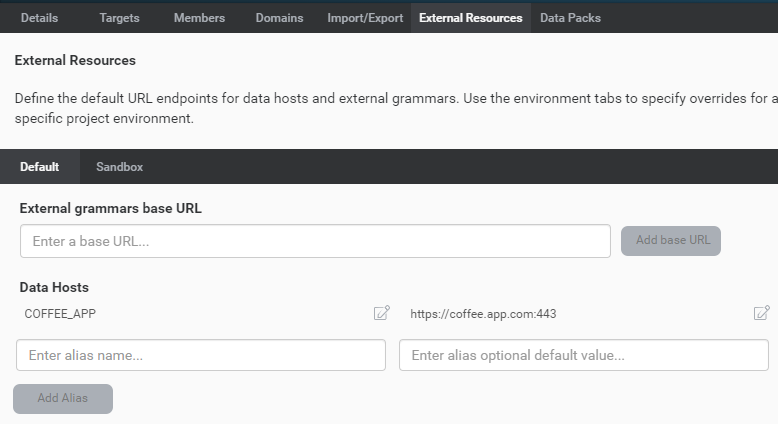Click the https://coffee.app.com:443 URL text
778x424 pixels.
tap(483, 314)
